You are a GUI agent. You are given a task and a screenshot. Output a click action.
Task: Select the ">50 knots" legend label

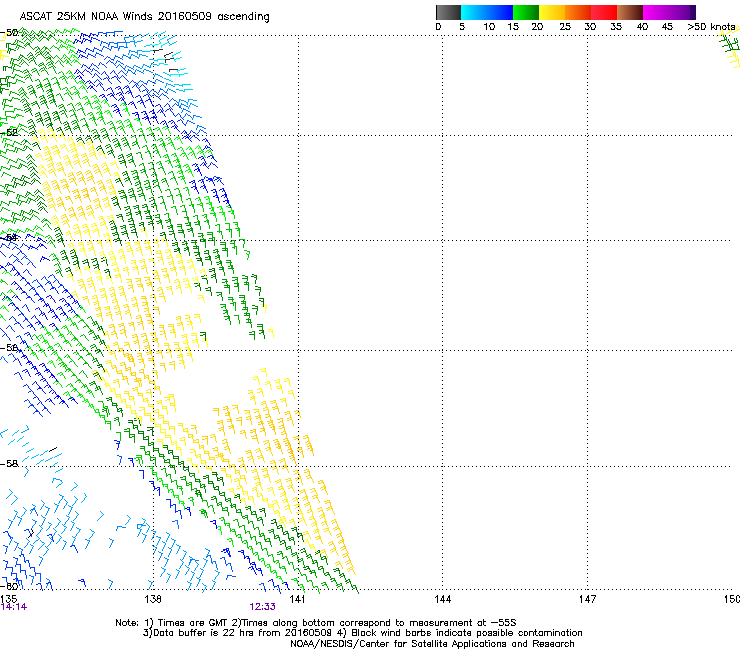pos(711,27)
